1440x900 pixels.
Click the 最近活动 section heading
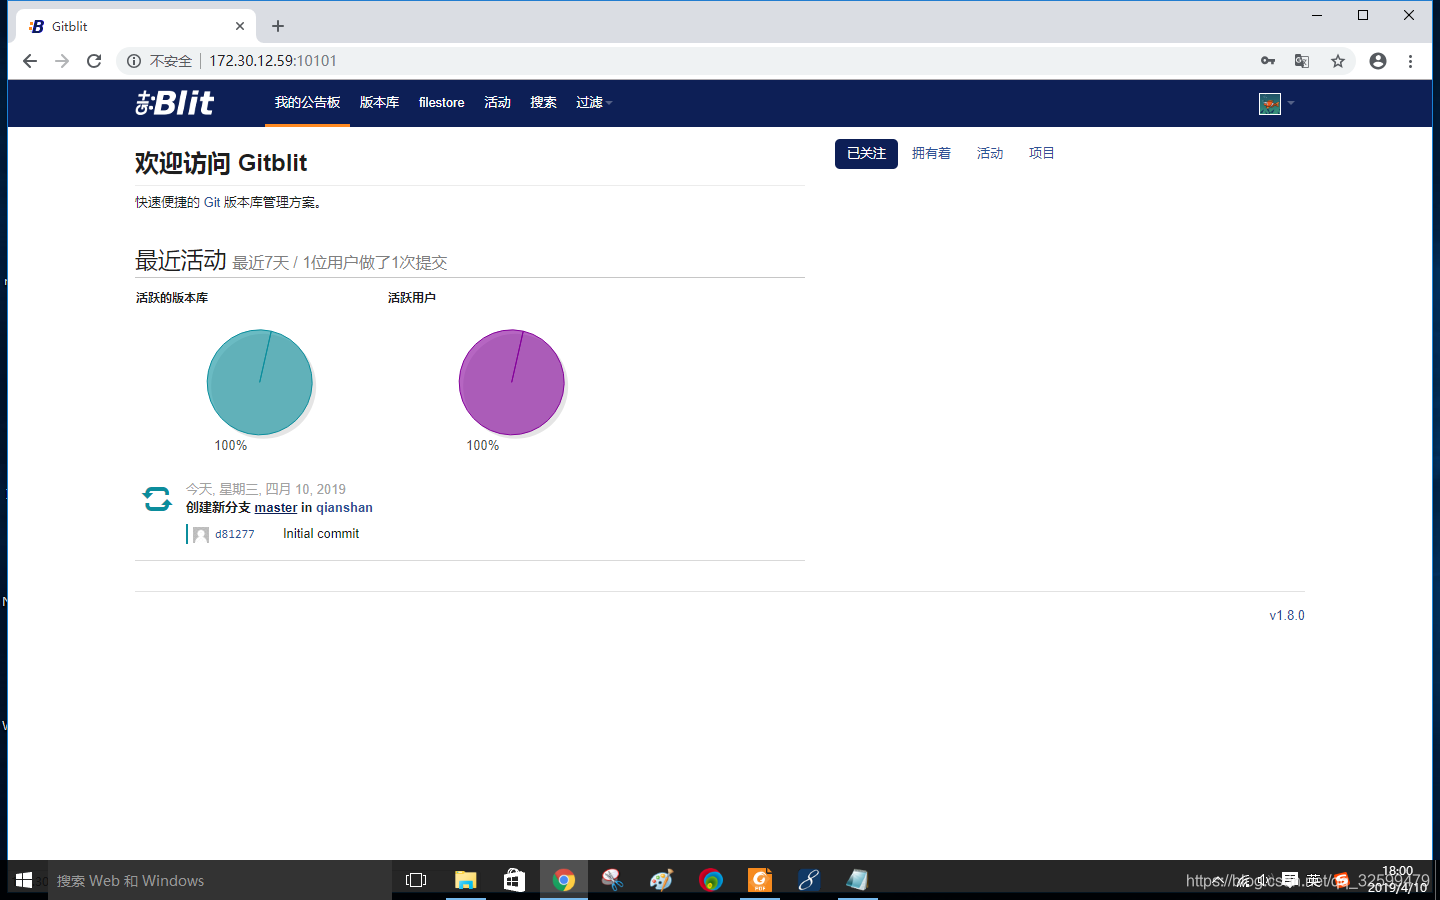click(181, 261)
